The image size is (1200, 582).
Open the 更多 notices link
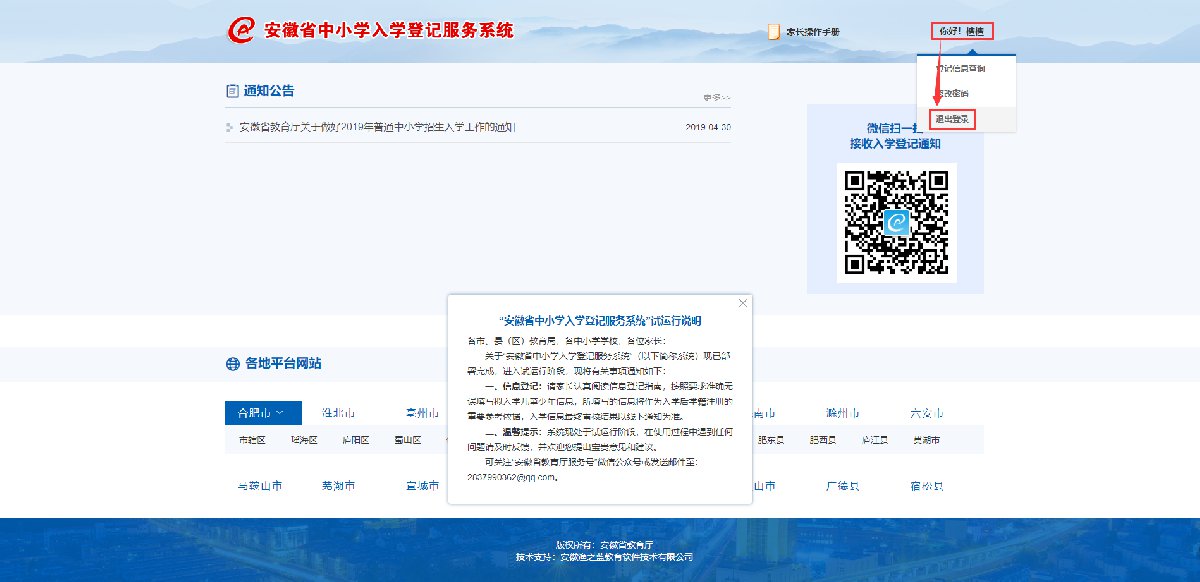pos(716,97)
